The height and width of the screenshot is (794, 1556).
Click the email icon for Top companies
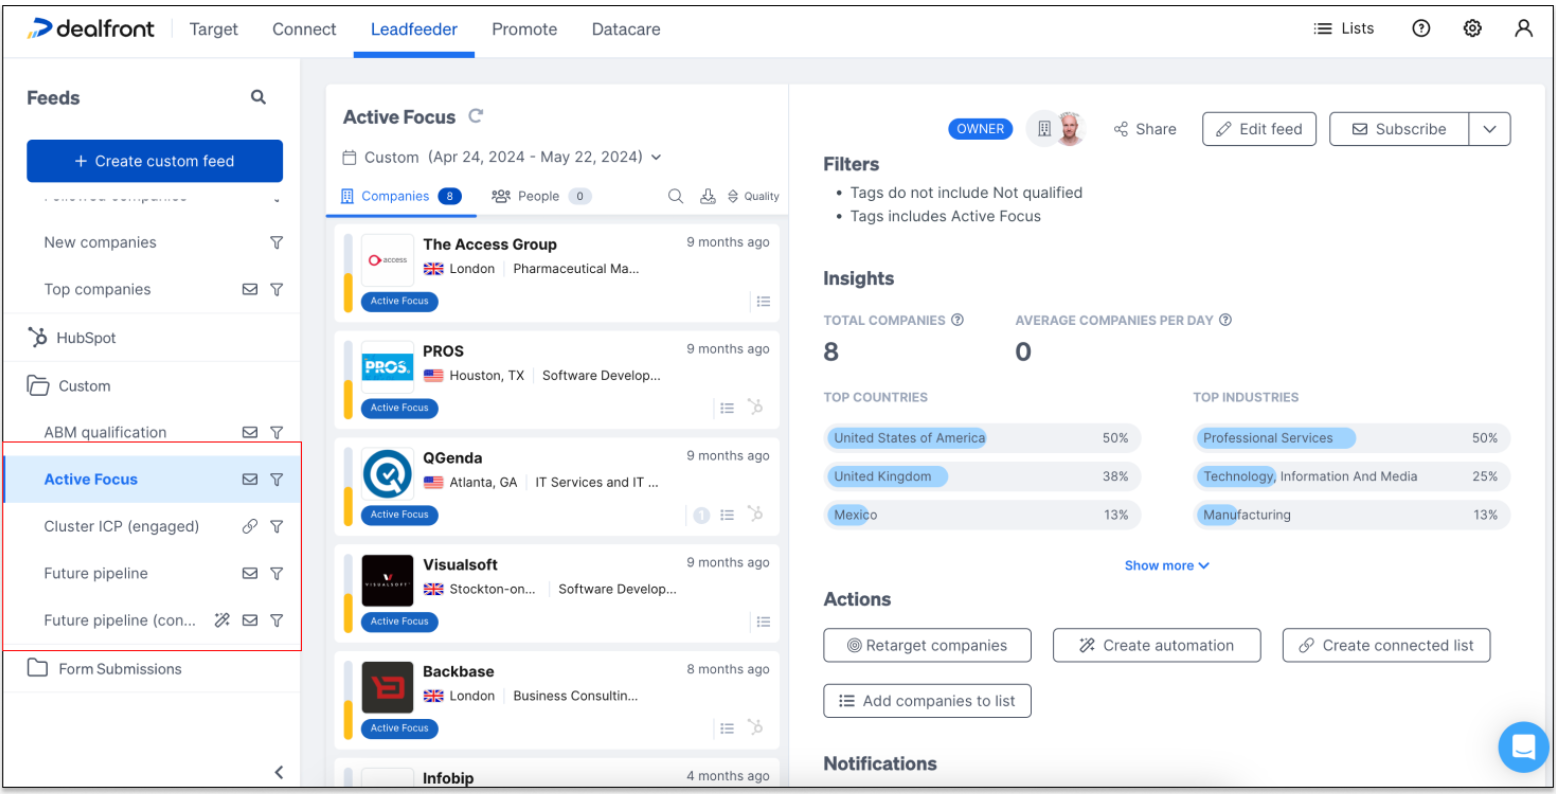pos(250,289)
